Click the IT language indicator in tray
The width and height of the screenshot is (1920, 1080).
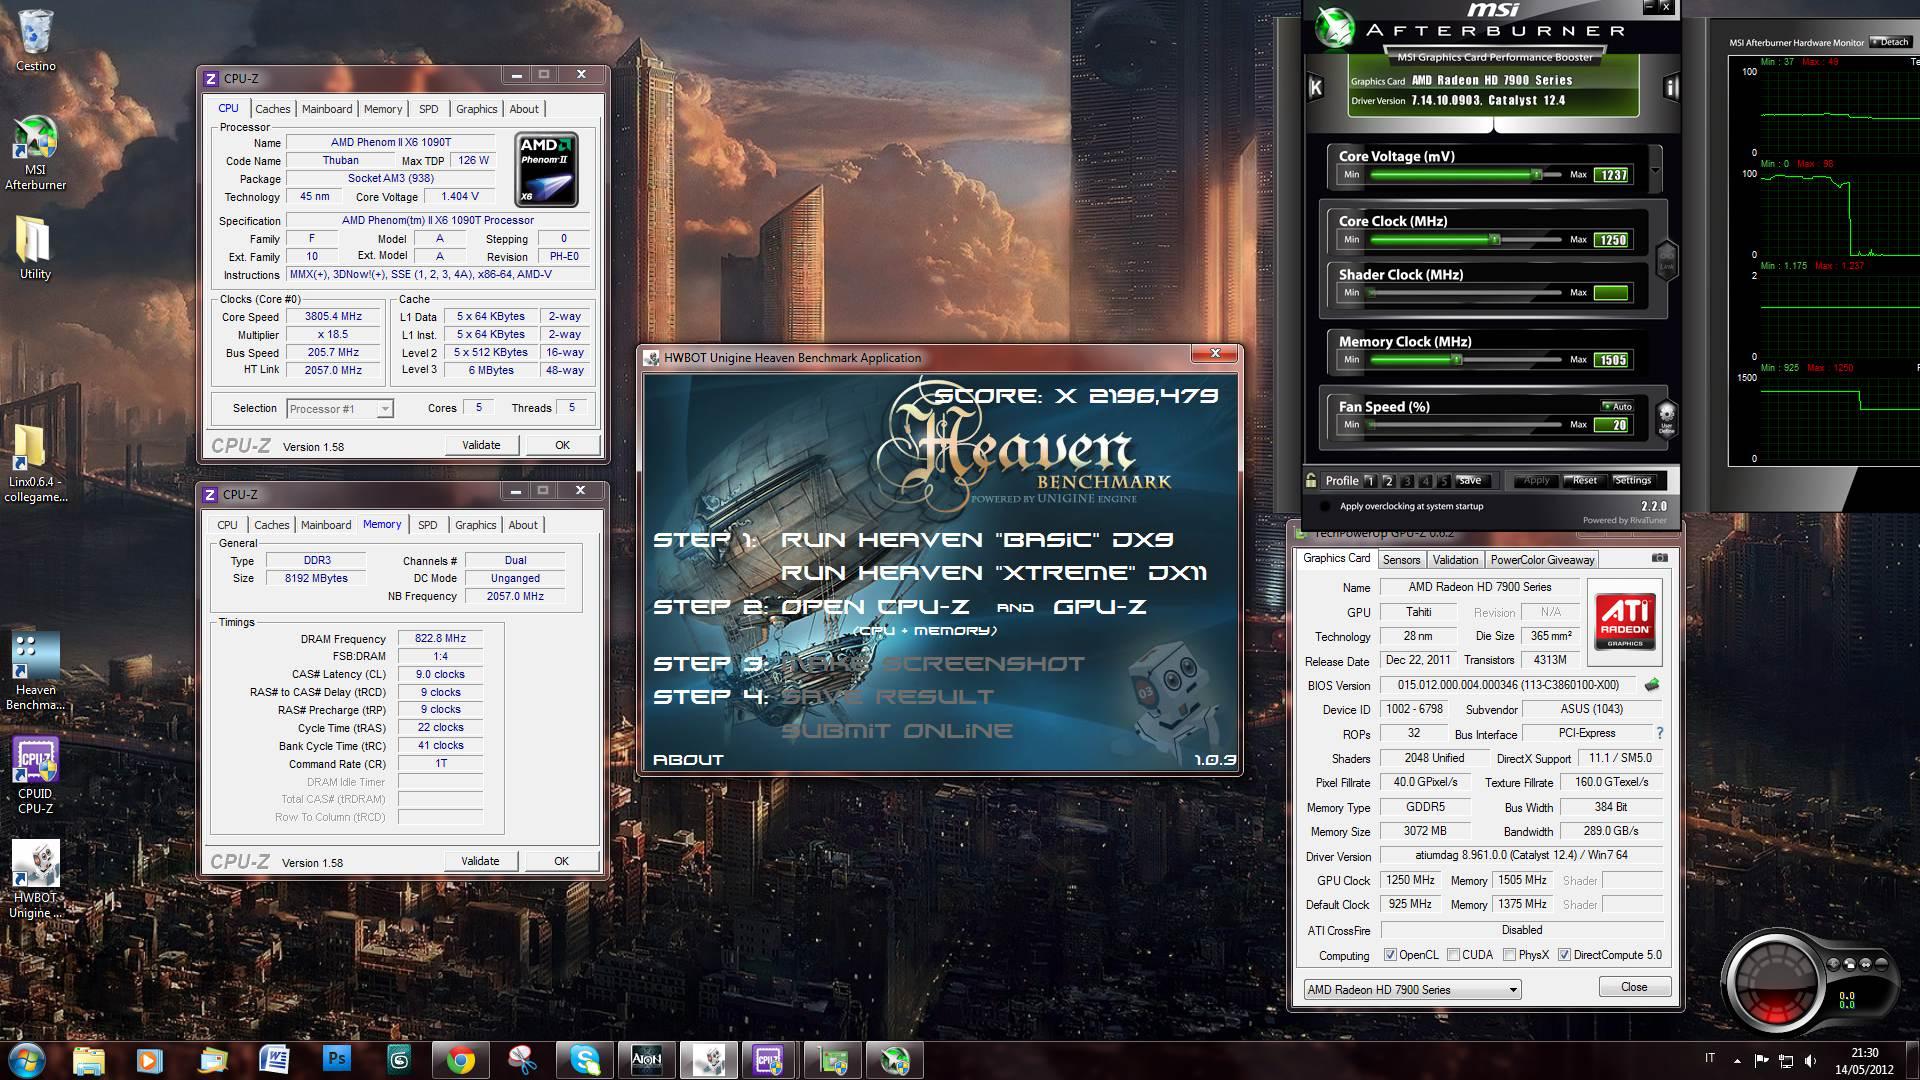coord(1709,1058)
